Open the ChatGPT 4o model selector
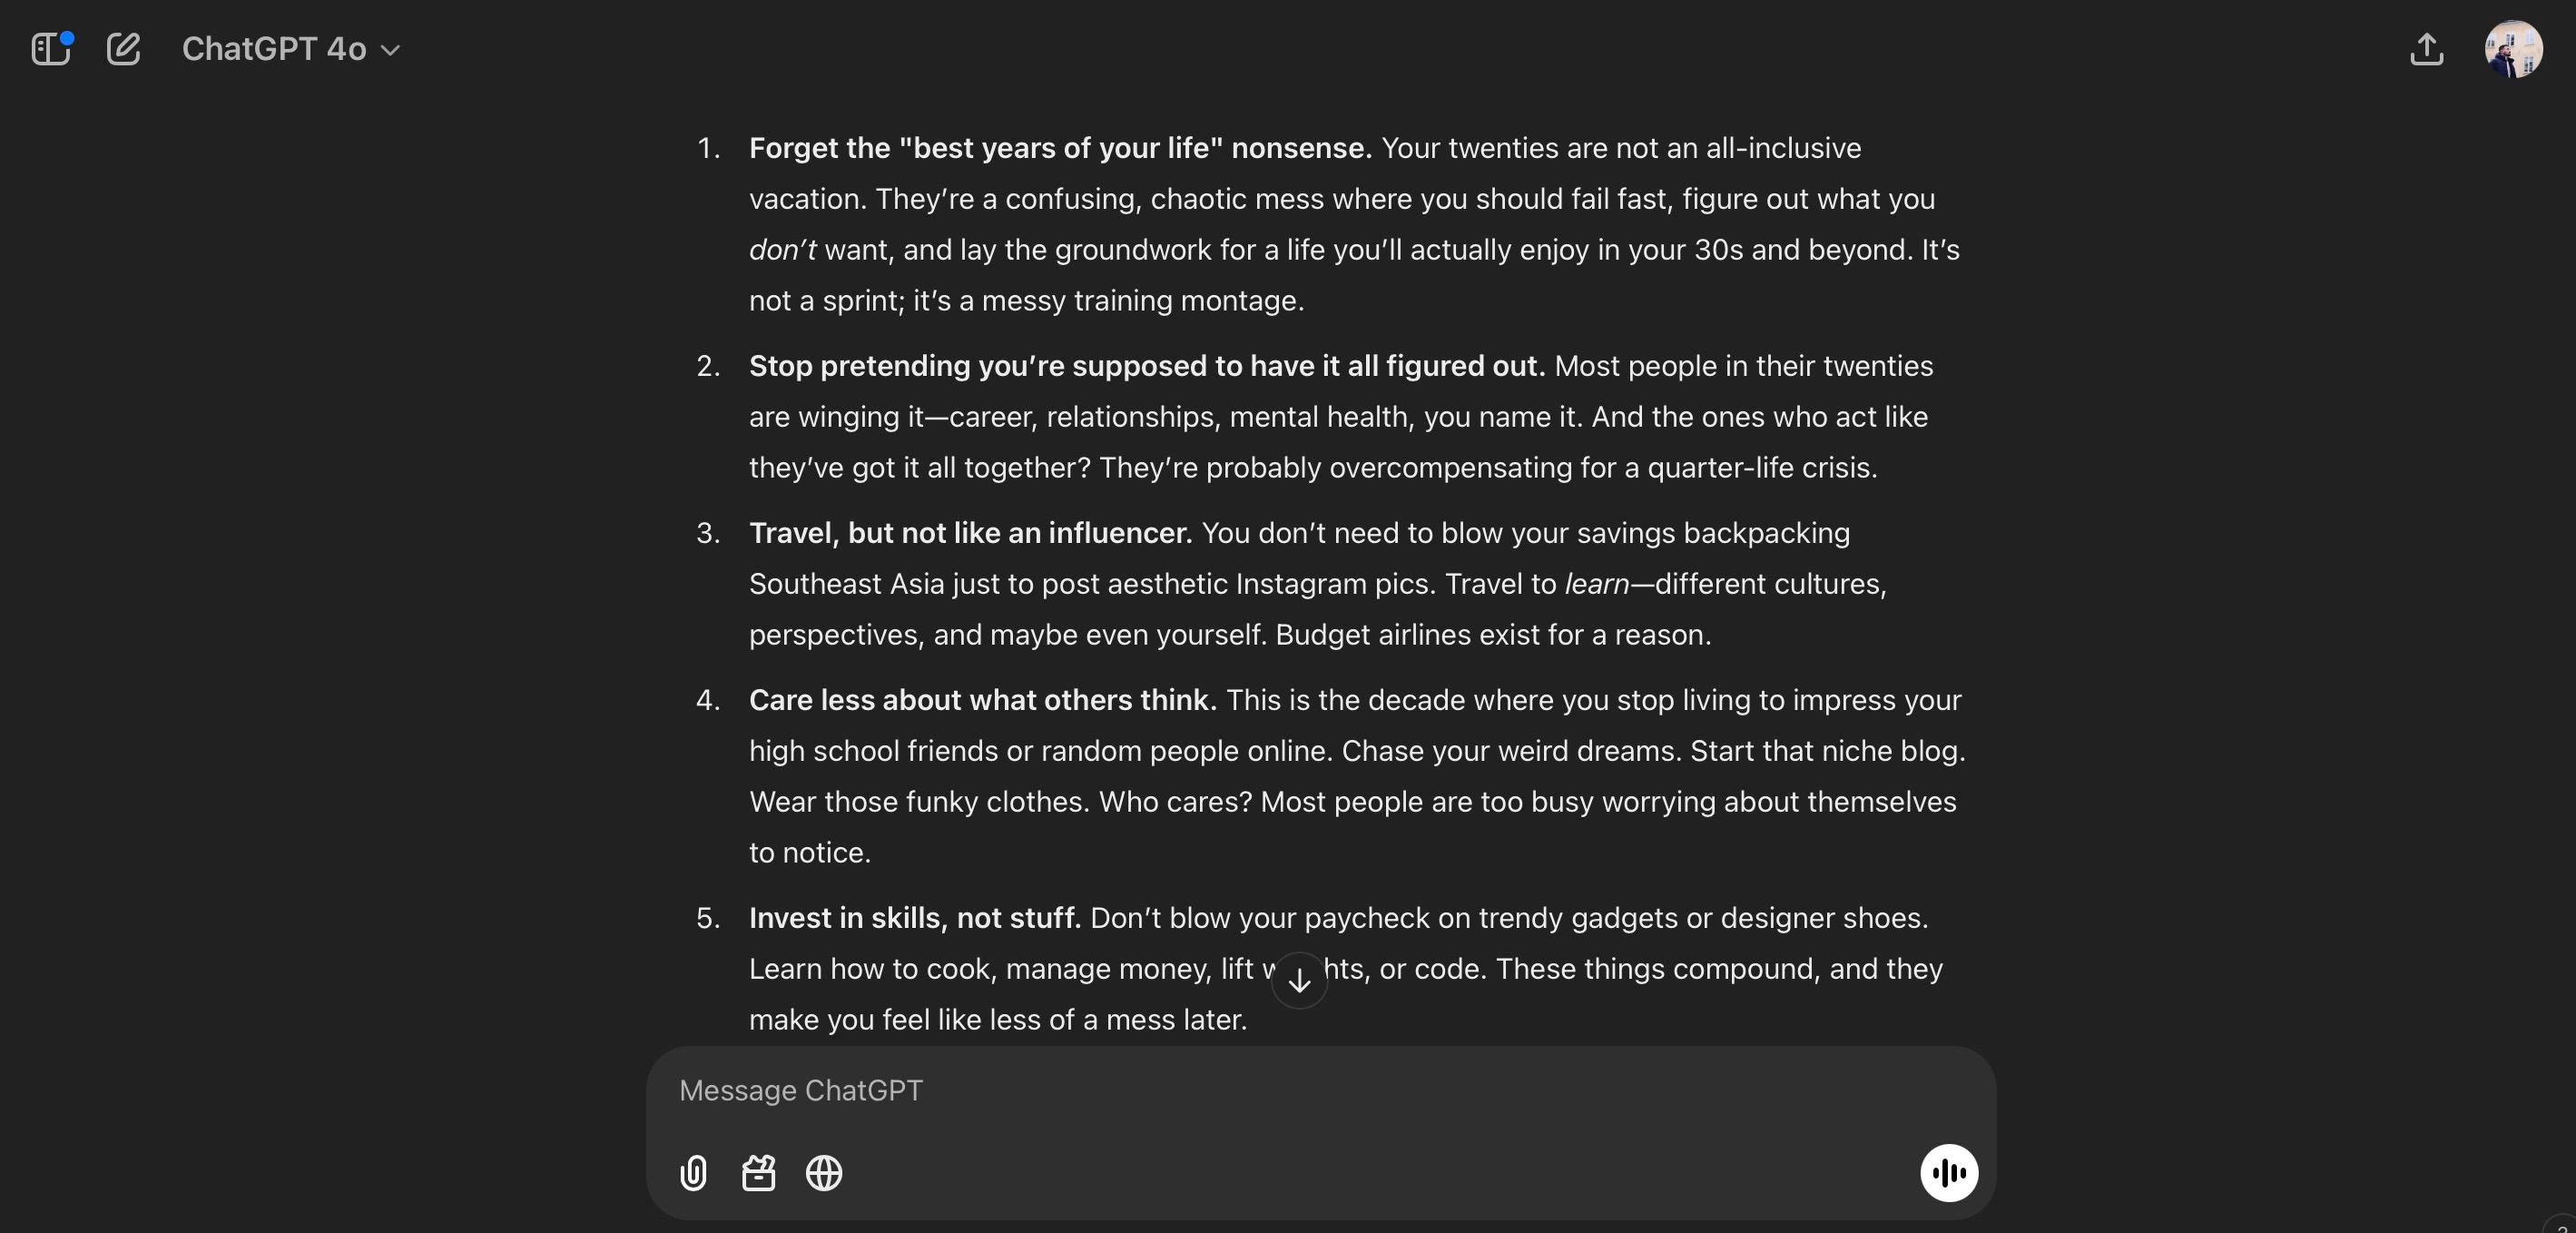2576x1233 pixels. [x=290, y=49]
